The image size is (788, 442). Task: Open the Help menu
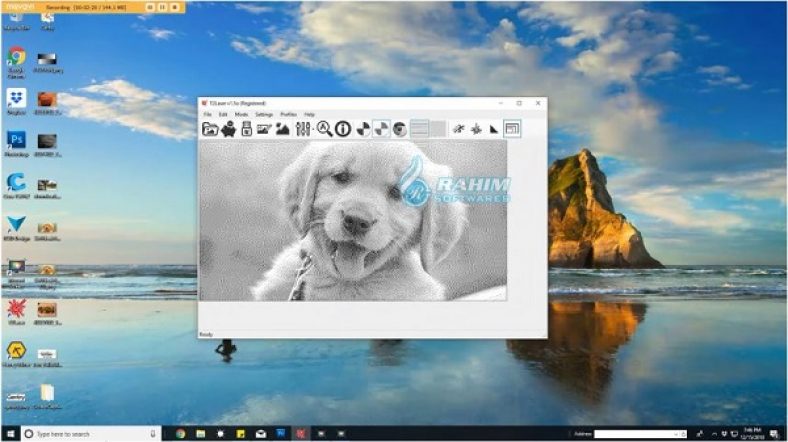[309, 115]
